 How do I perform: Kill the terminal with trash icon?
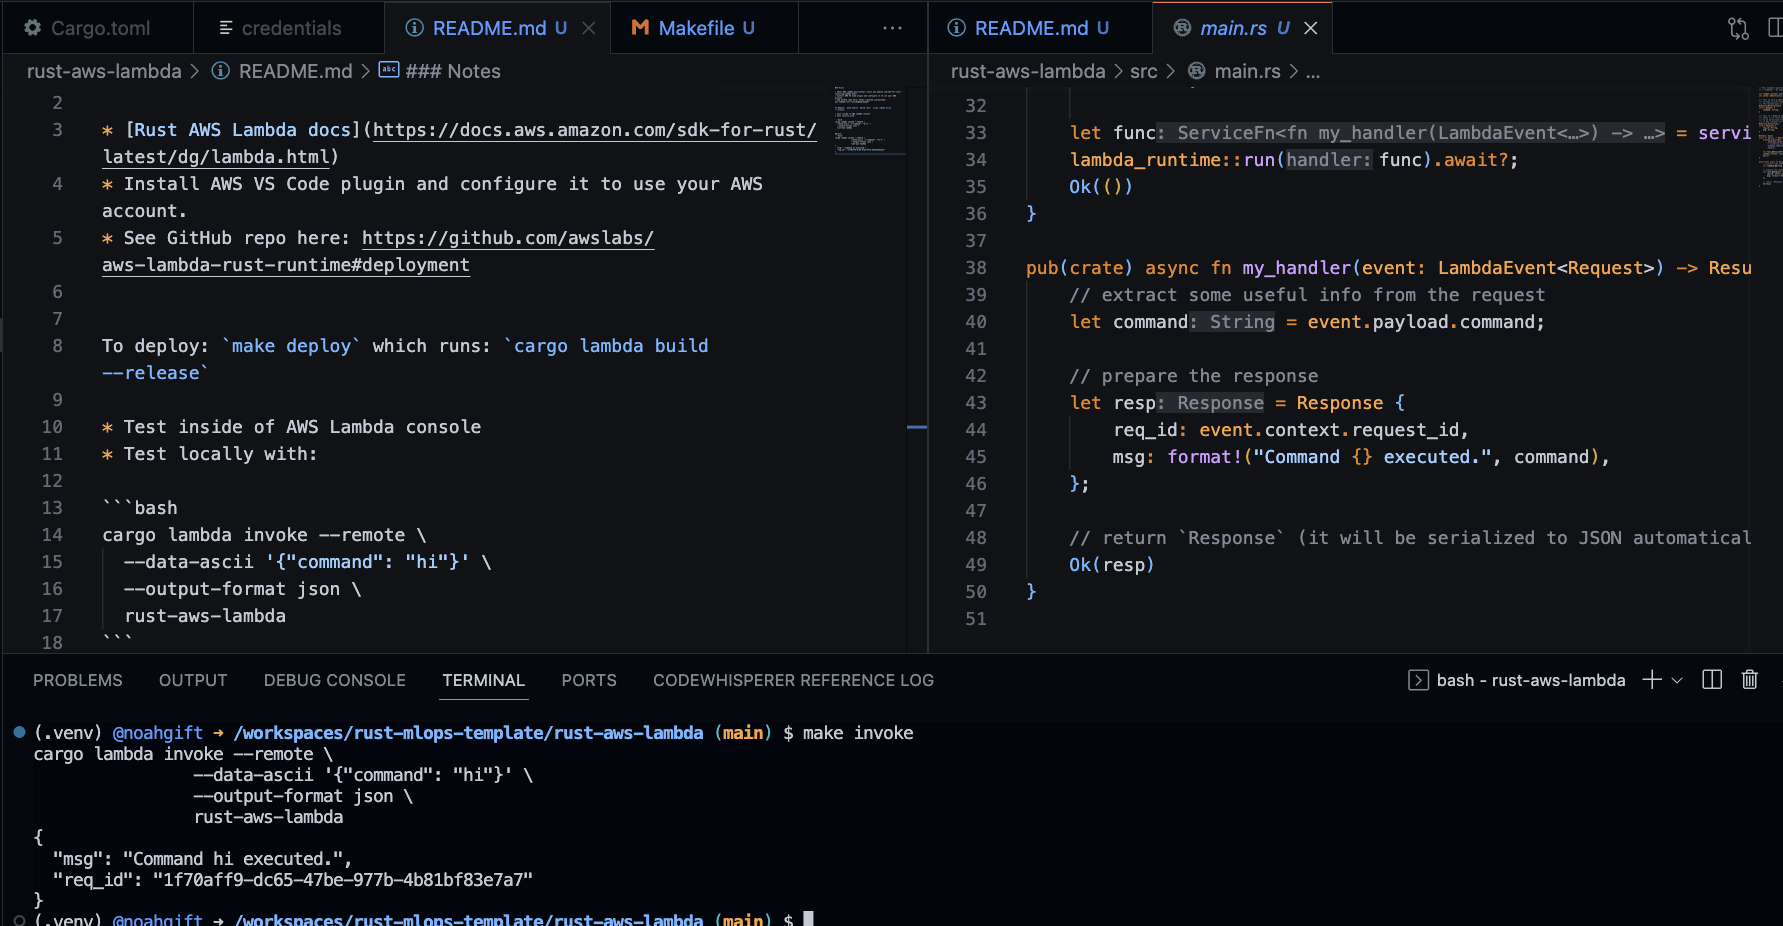[x=1750, y=680]
